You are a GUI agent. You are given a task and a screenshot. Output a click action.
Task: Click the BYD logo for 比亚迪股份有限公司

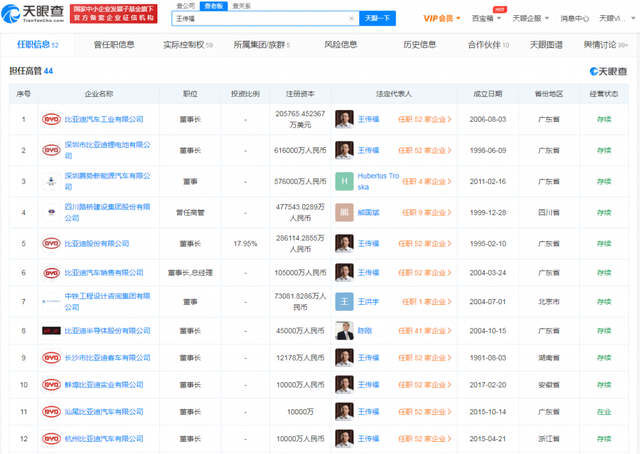pyautogui.click(x=51, y=243)
